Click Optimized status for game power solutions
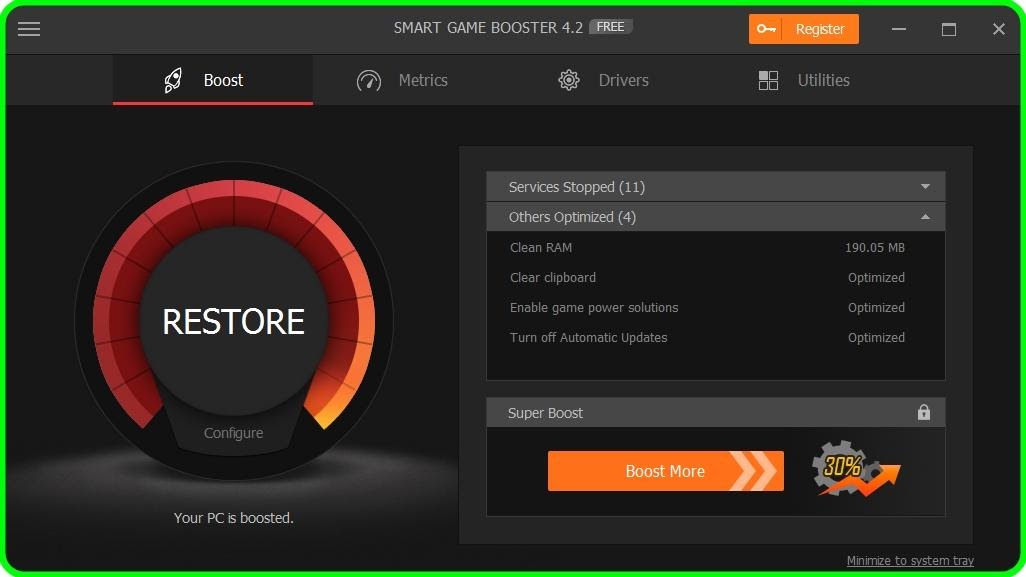 pos(876,307)
